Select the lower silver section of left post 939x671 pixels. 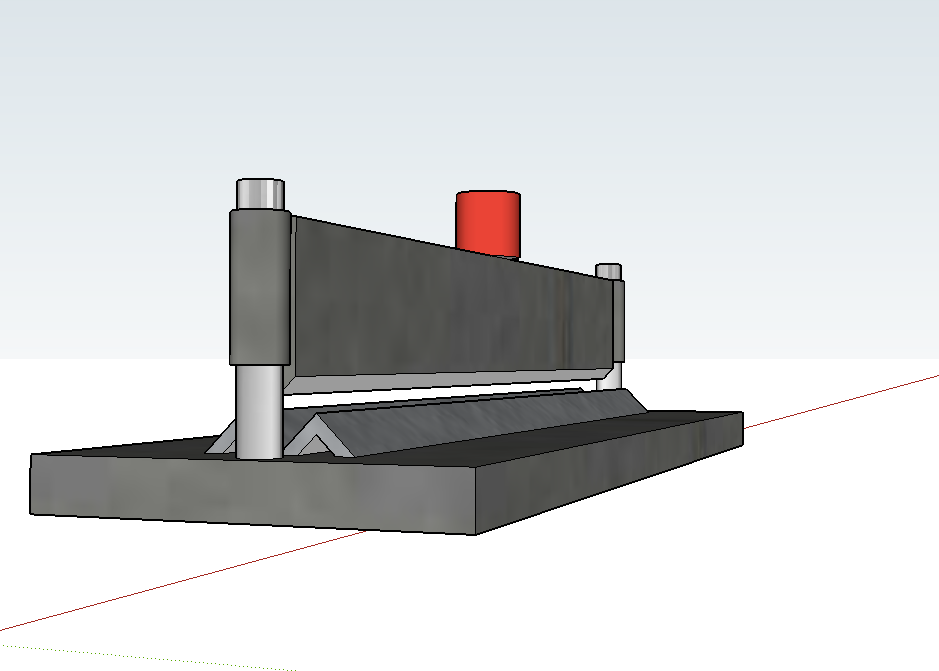point(259,412)
